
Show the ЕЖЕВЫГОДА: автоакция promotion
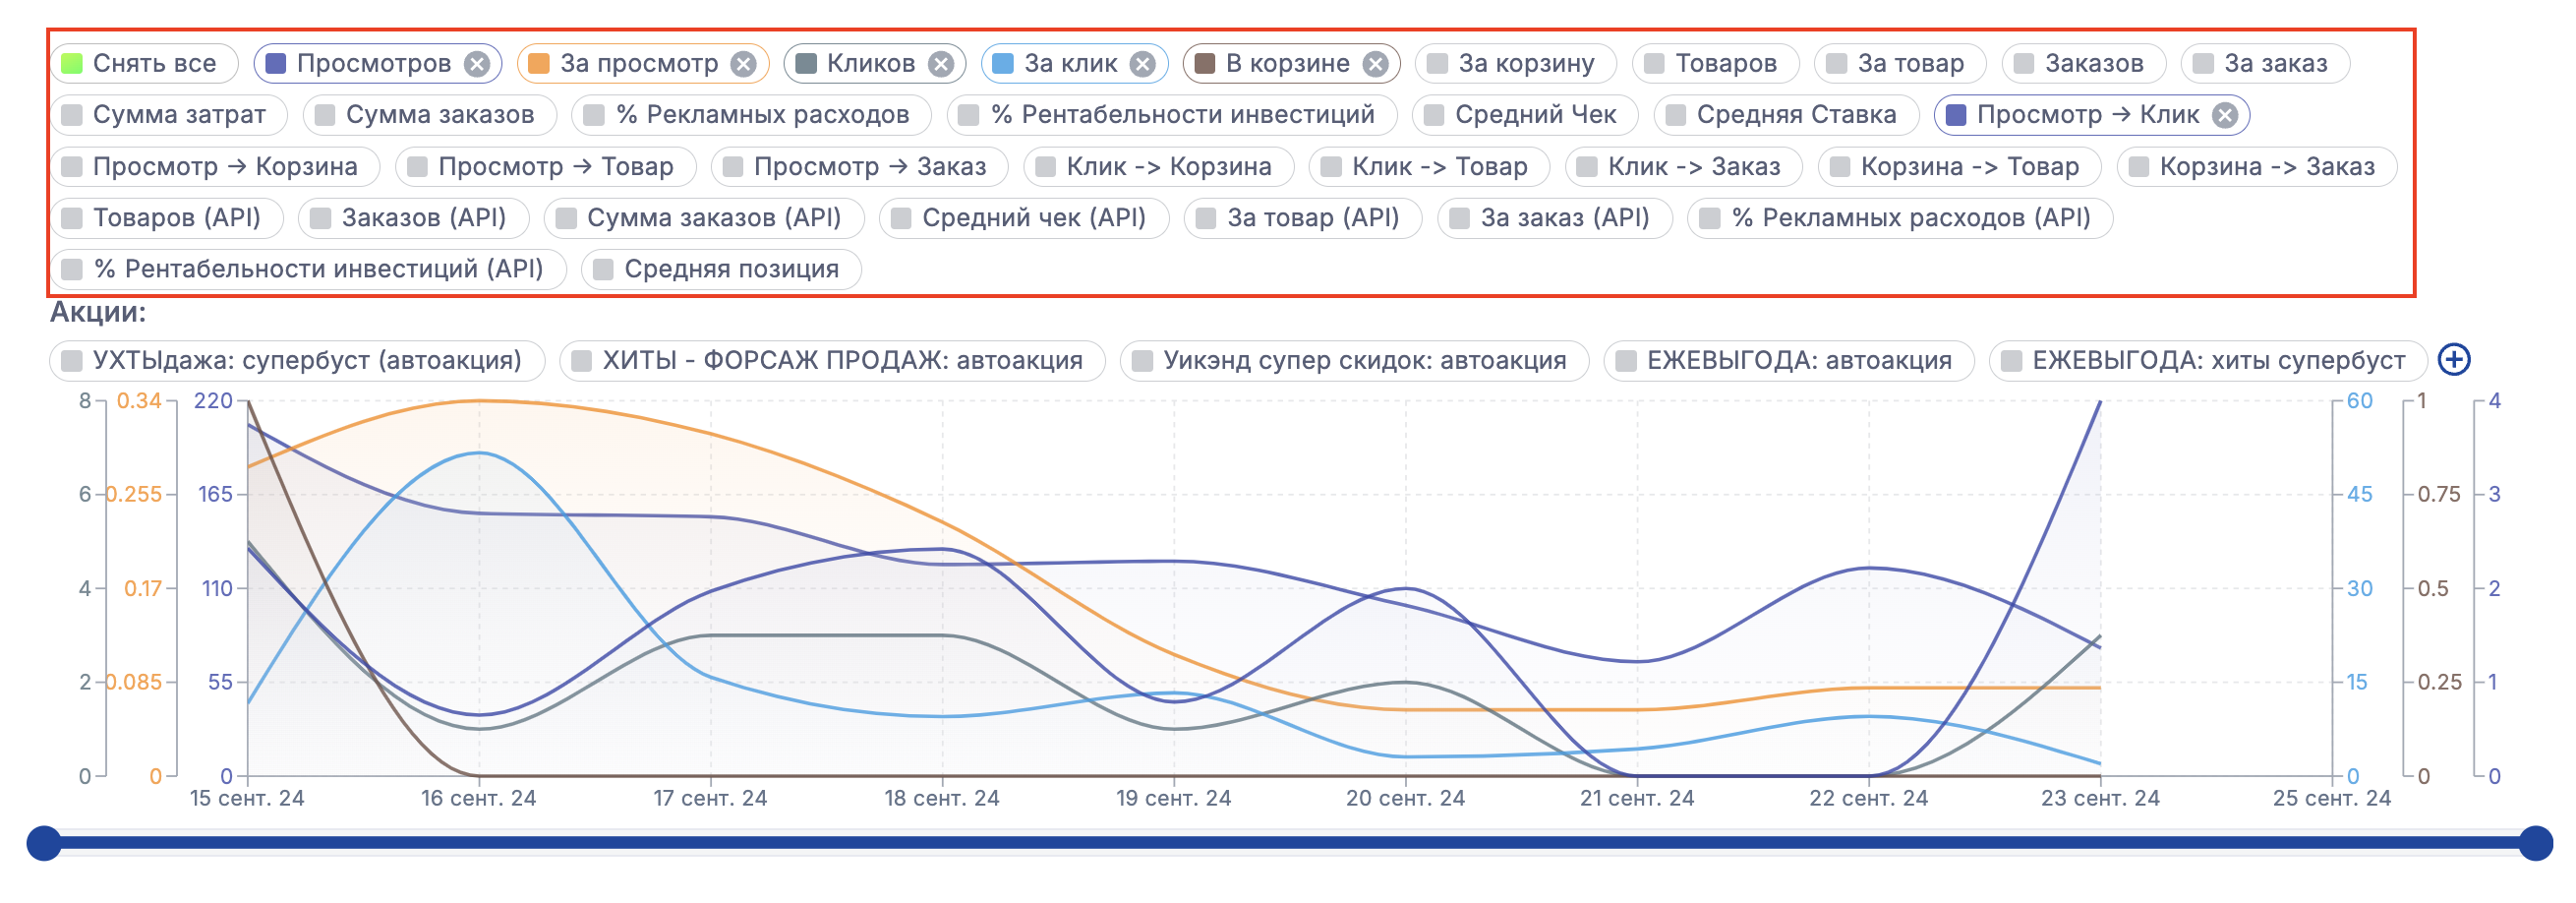tap(1787, 360)
